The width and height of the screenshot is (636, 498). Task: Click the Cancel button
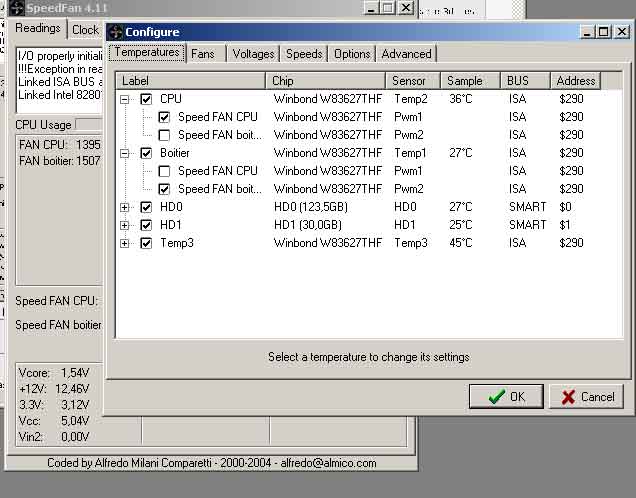pyautogui.click(x=587, y=397)
